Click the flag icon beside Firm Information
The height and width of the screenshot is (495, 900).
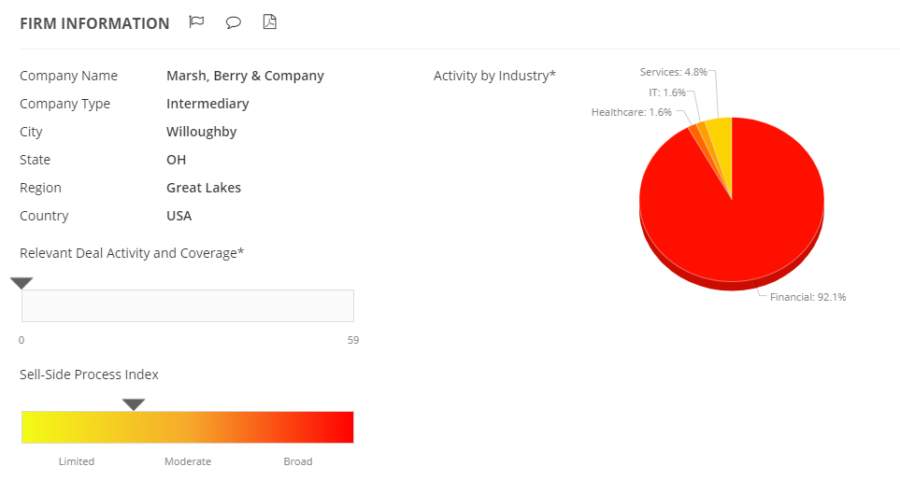click(x=196, y=22)
